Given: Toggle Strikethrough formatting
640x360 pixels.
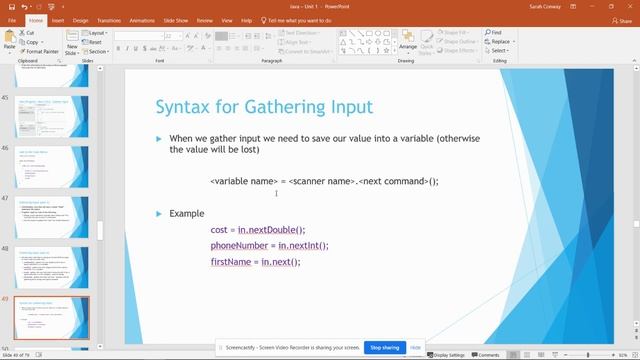Looking at the screenshot, I should click(x=153, y=49).
